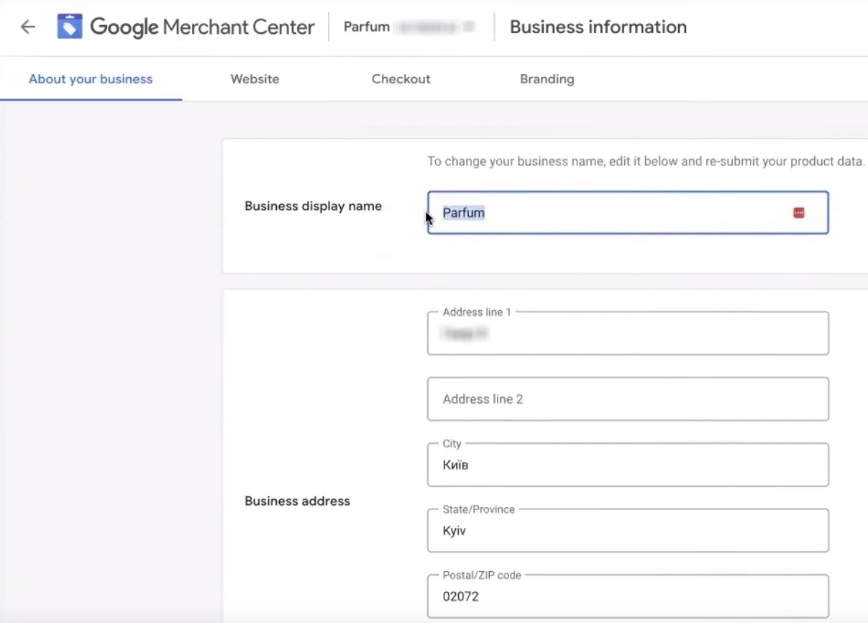Click the back arrow in the header
This screenshot has width=868, height=623.
(28, 27)
